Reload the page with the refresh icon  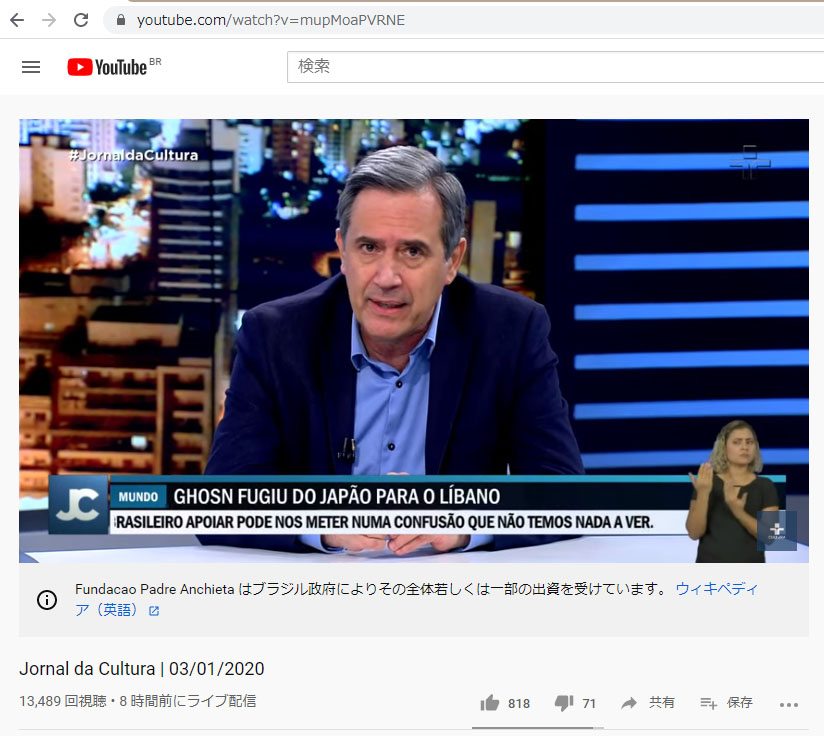coord(81,20)
